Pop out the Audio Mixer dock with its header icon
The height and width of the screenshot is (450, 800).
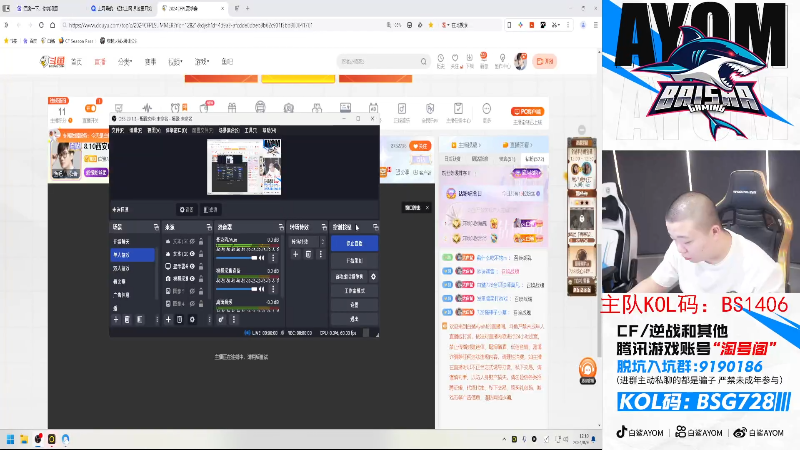(x=281, y=227)
